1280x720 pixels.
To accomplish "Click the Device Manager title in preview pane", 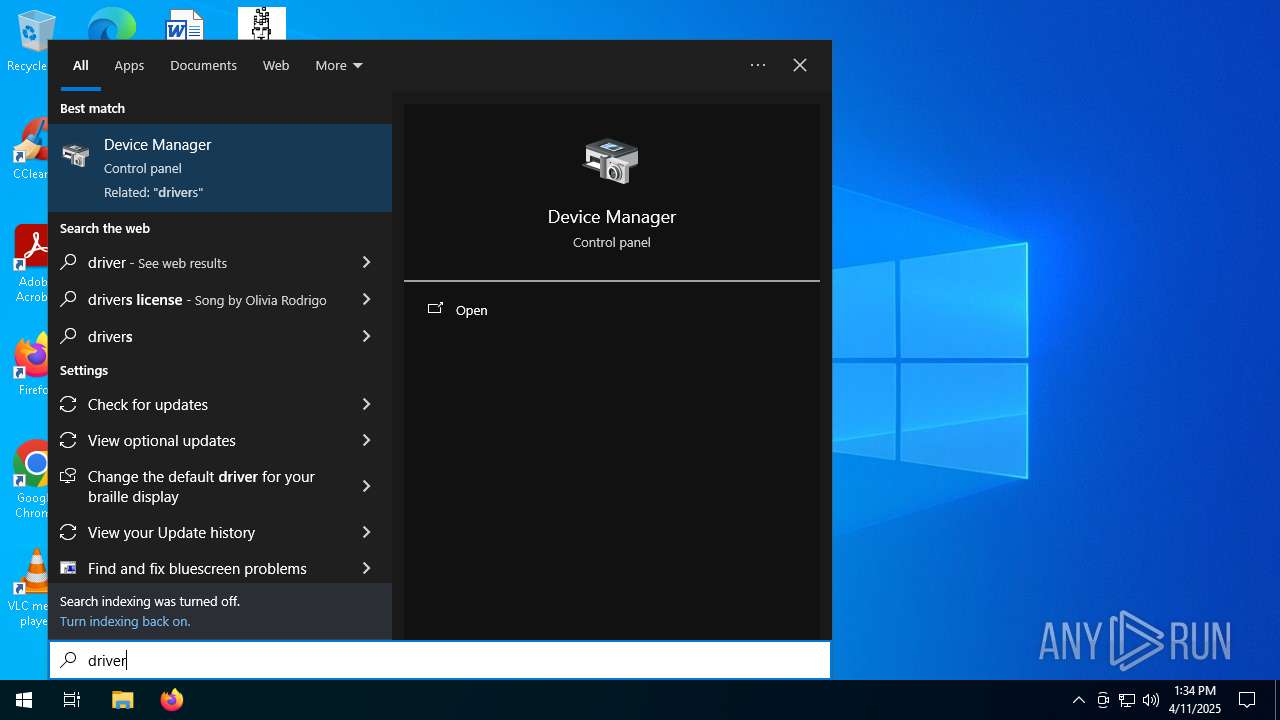I will coord(612,216).
